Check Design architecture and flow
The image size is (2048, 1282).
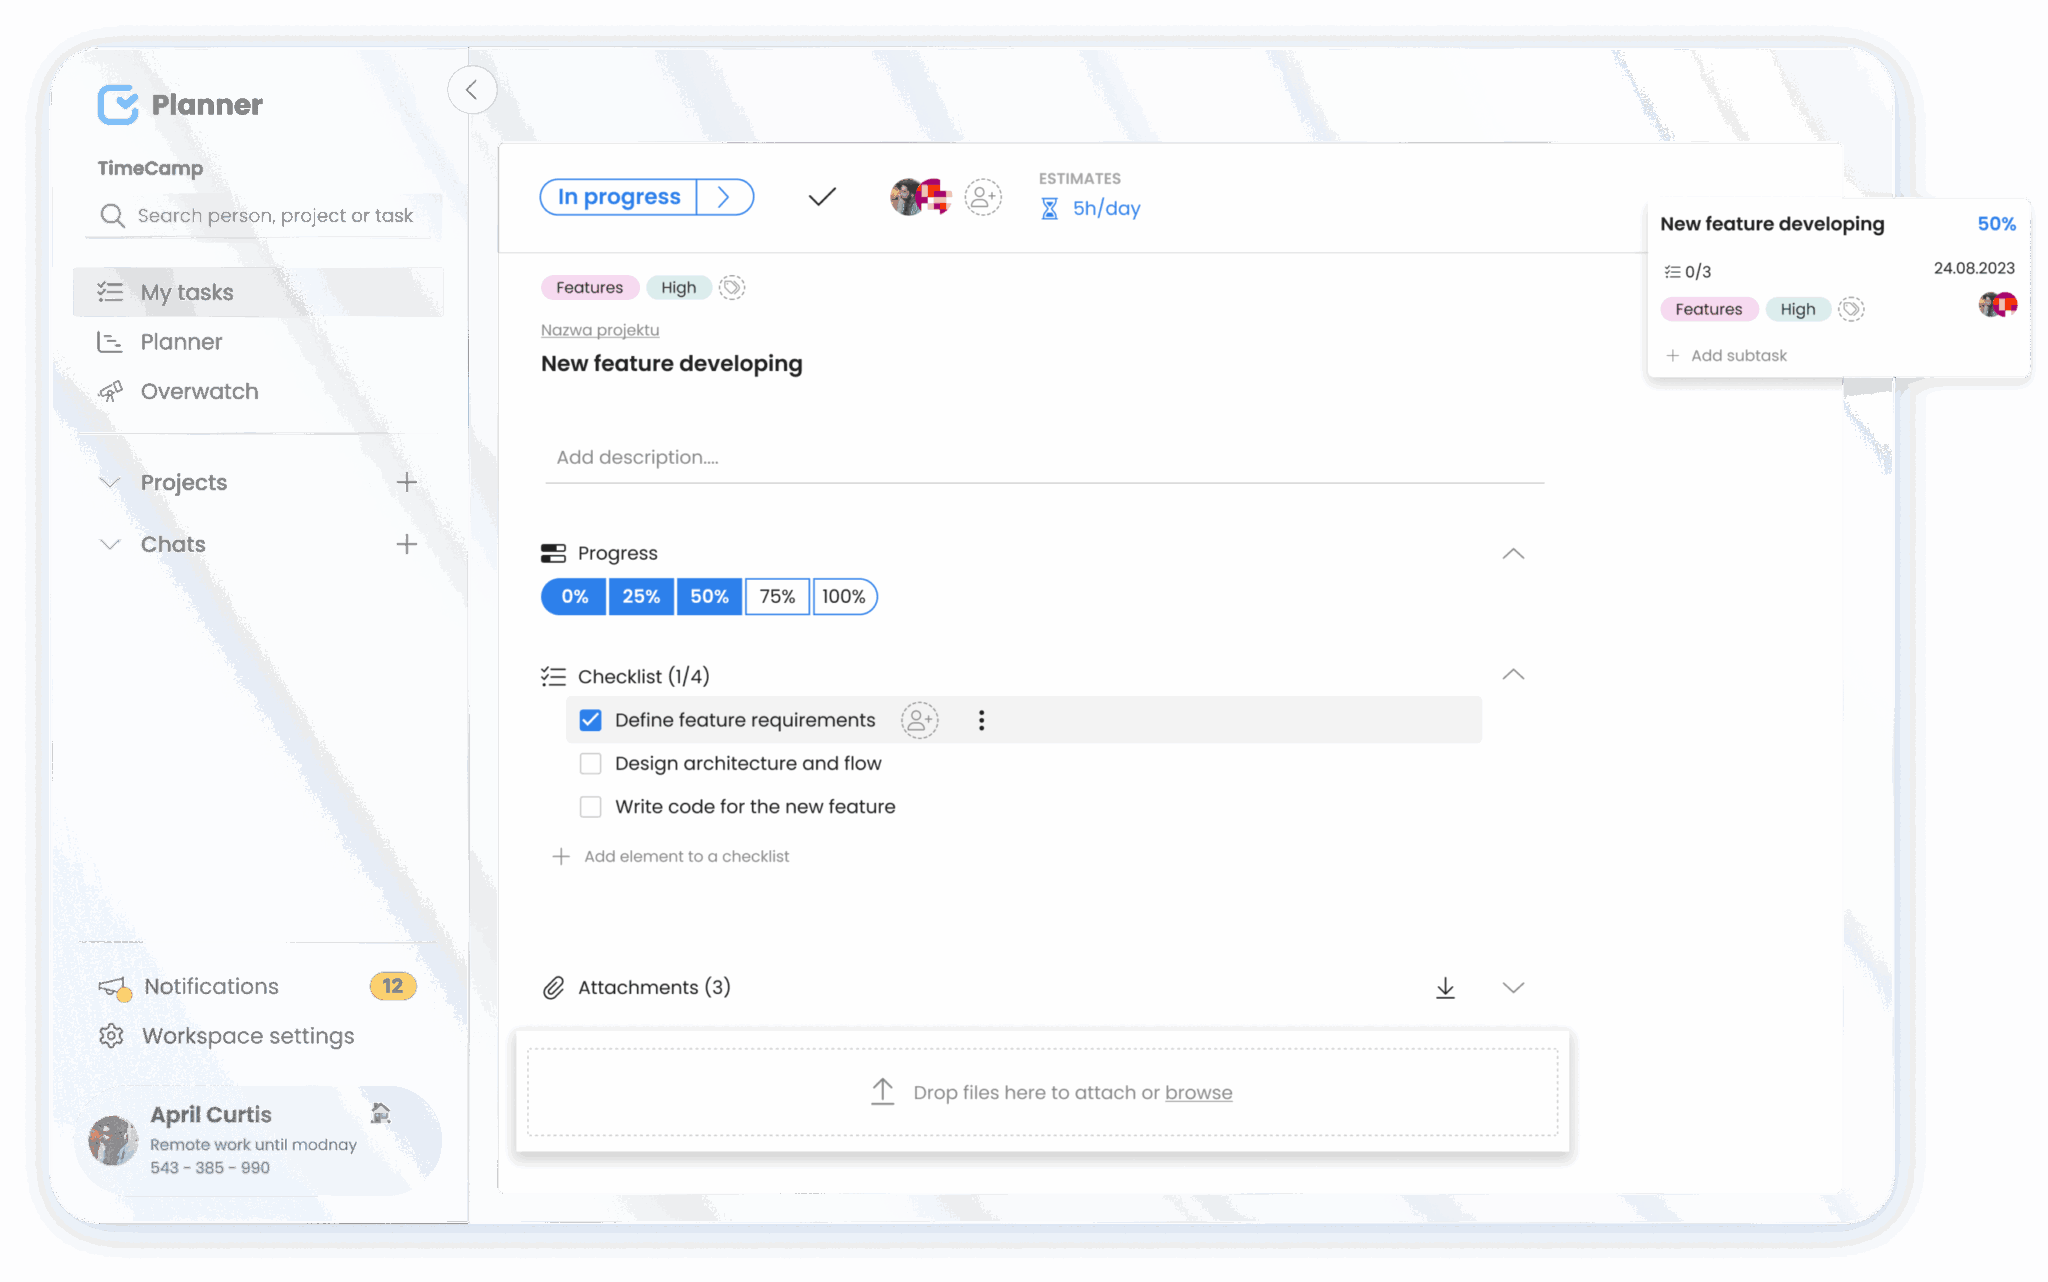pyautogui.click(x=590, y=763)
